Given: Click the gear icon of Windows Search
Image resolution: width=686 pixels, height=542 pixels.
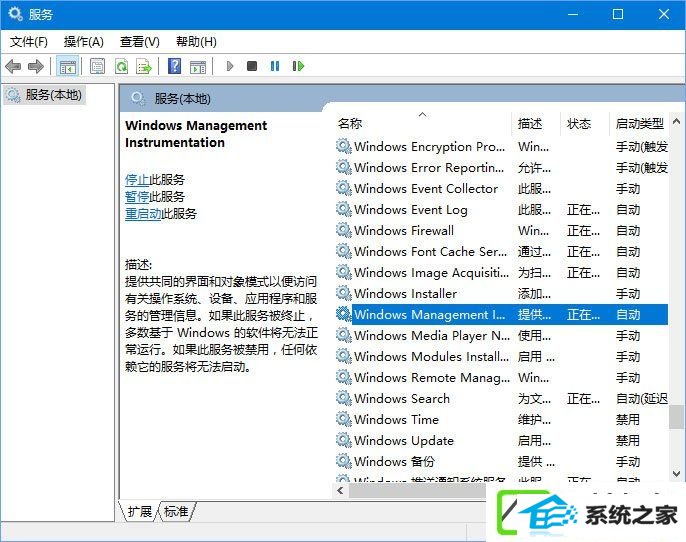Looking at the screenshot, I should point(344,398).
